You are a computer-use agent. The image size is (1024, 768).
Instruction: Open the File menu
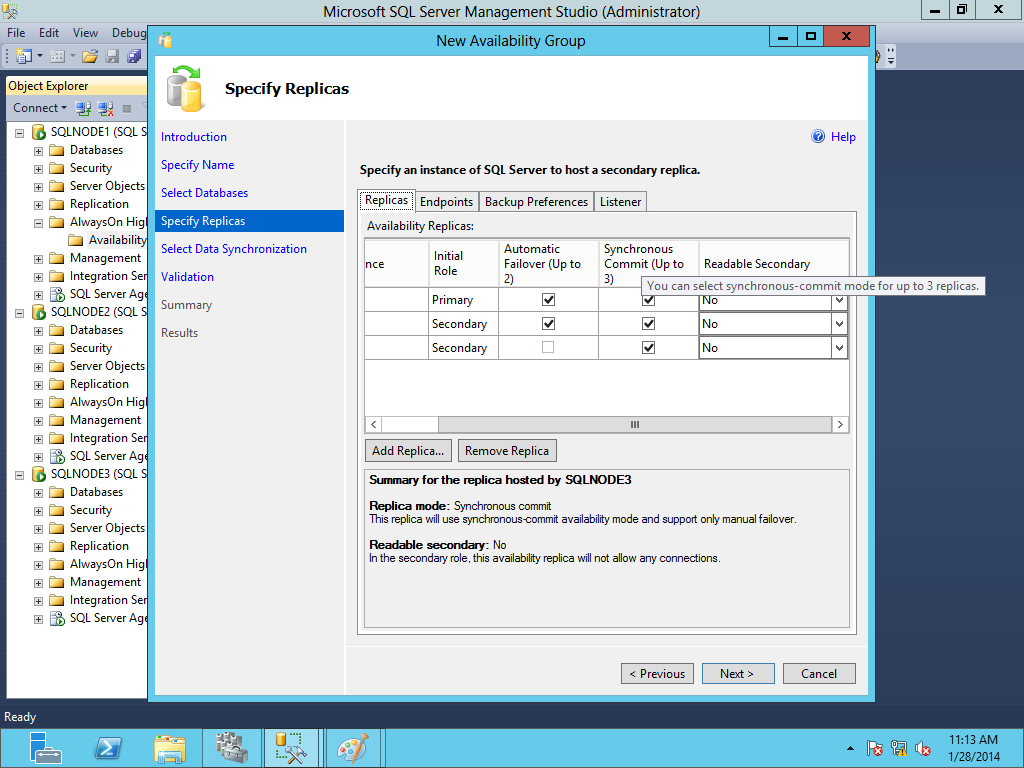pos(16,33)
